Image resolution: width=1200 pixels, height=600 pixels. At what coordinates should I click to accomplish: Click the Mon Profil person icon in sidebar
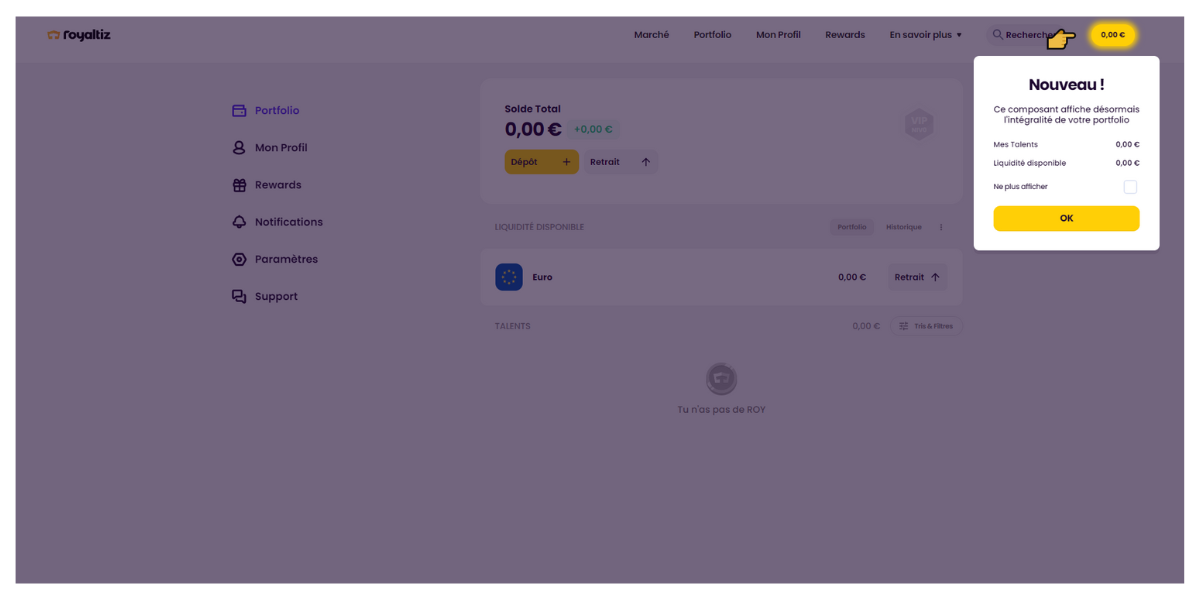239,148
